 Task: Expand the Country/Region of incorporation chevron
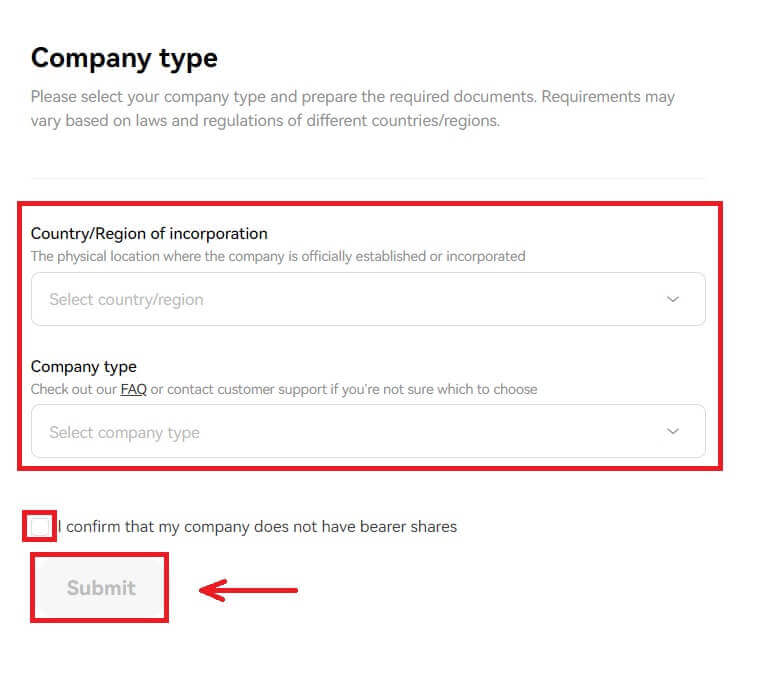(673, 299)
